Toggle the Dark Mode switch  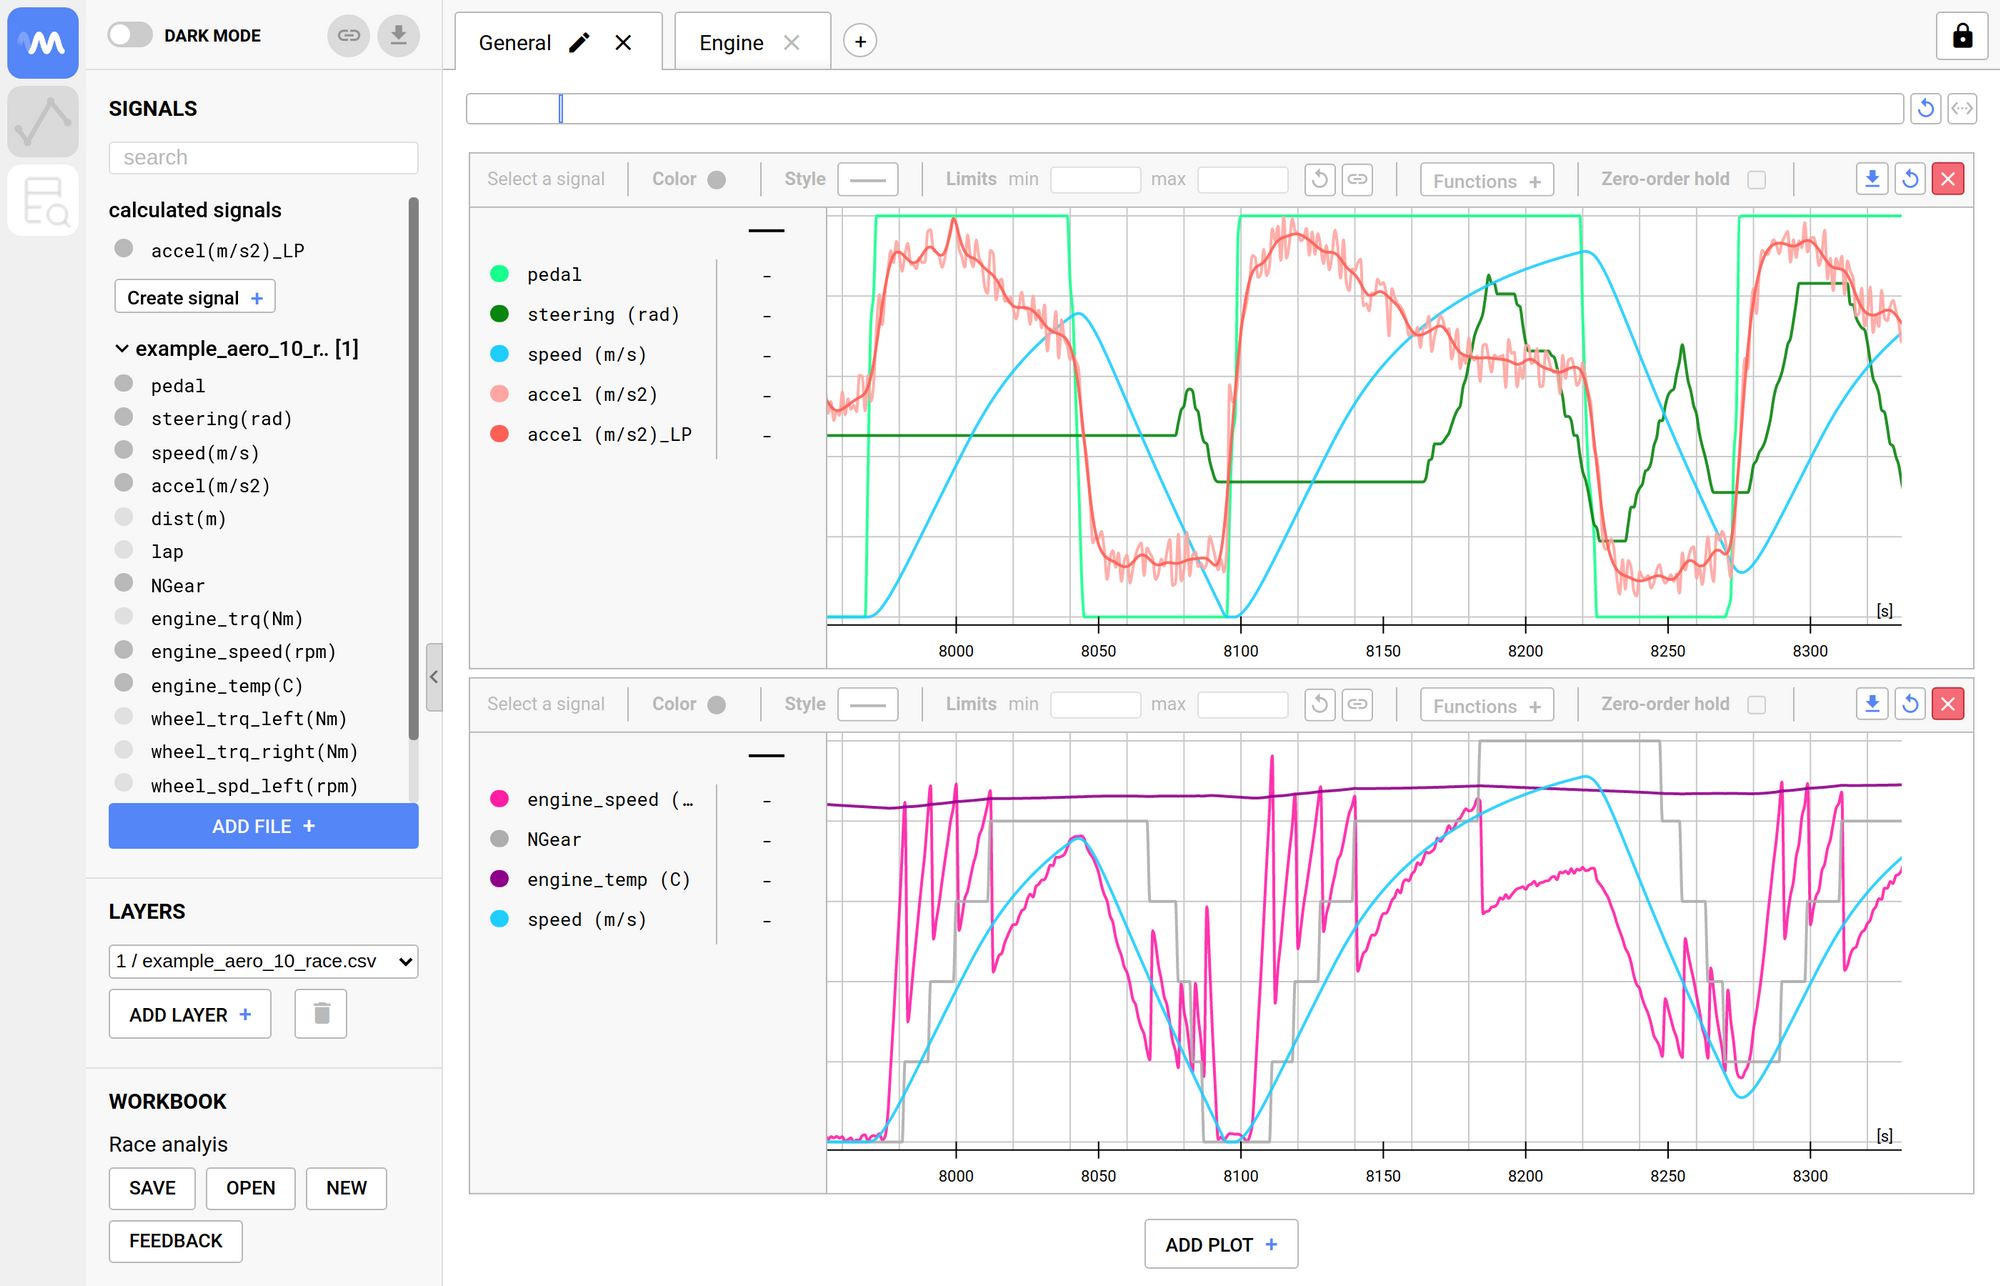[129, 34]
